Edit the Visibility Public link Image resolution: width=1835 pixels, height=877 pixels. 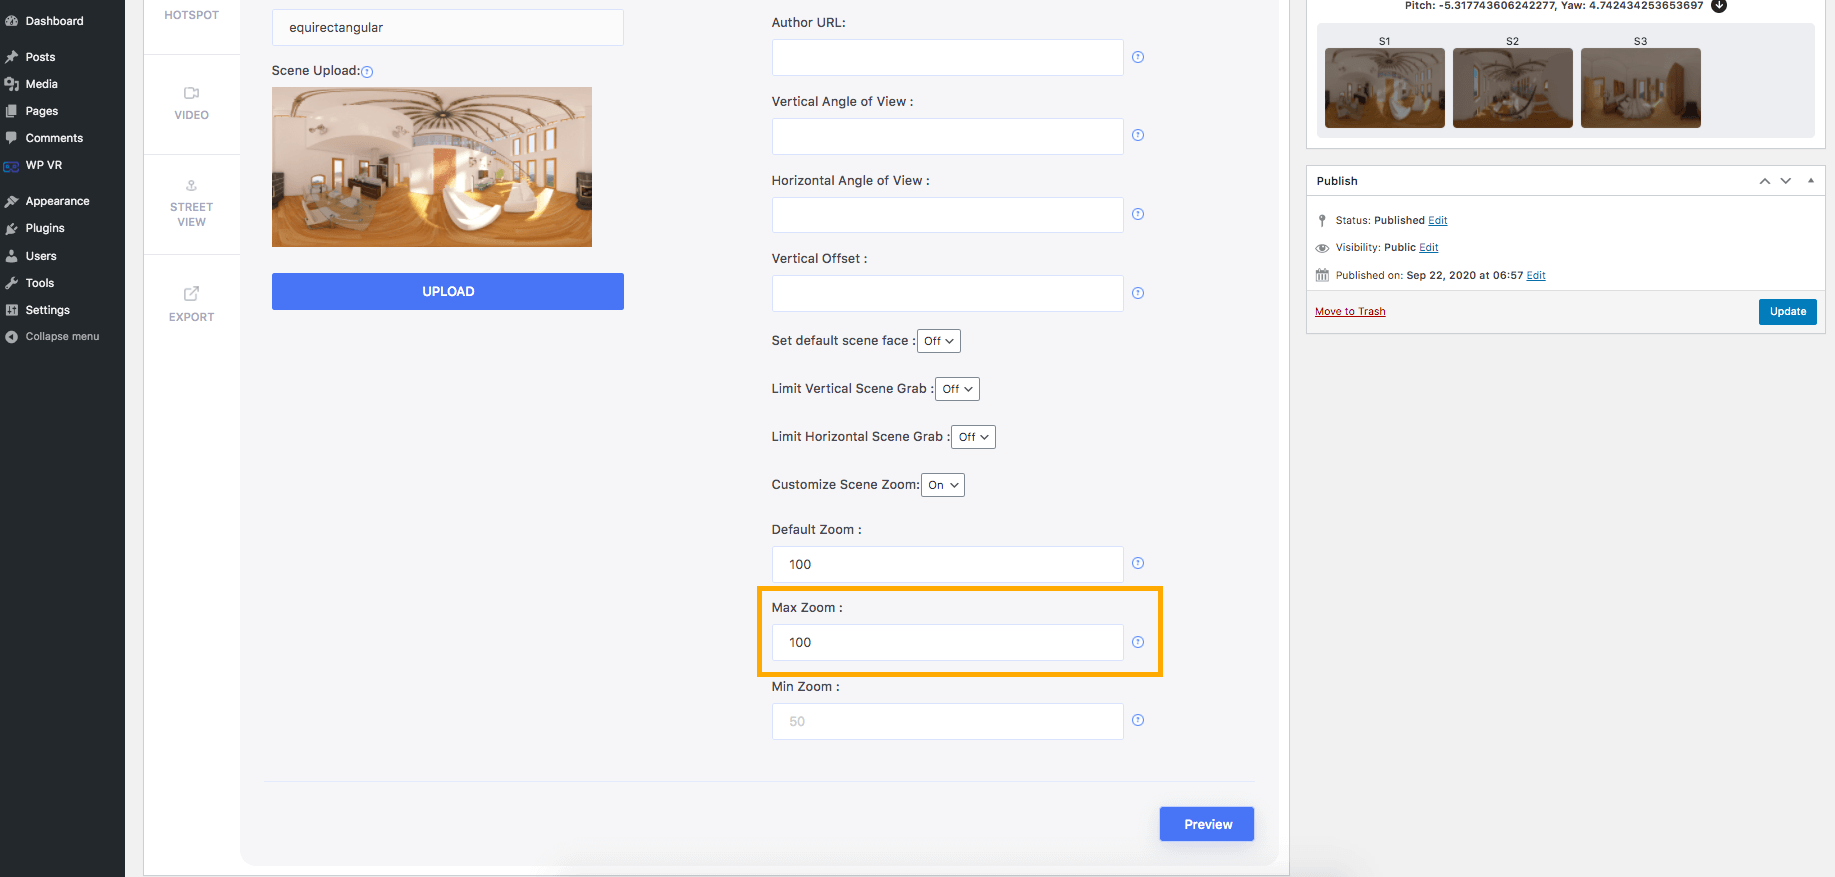1428,248
